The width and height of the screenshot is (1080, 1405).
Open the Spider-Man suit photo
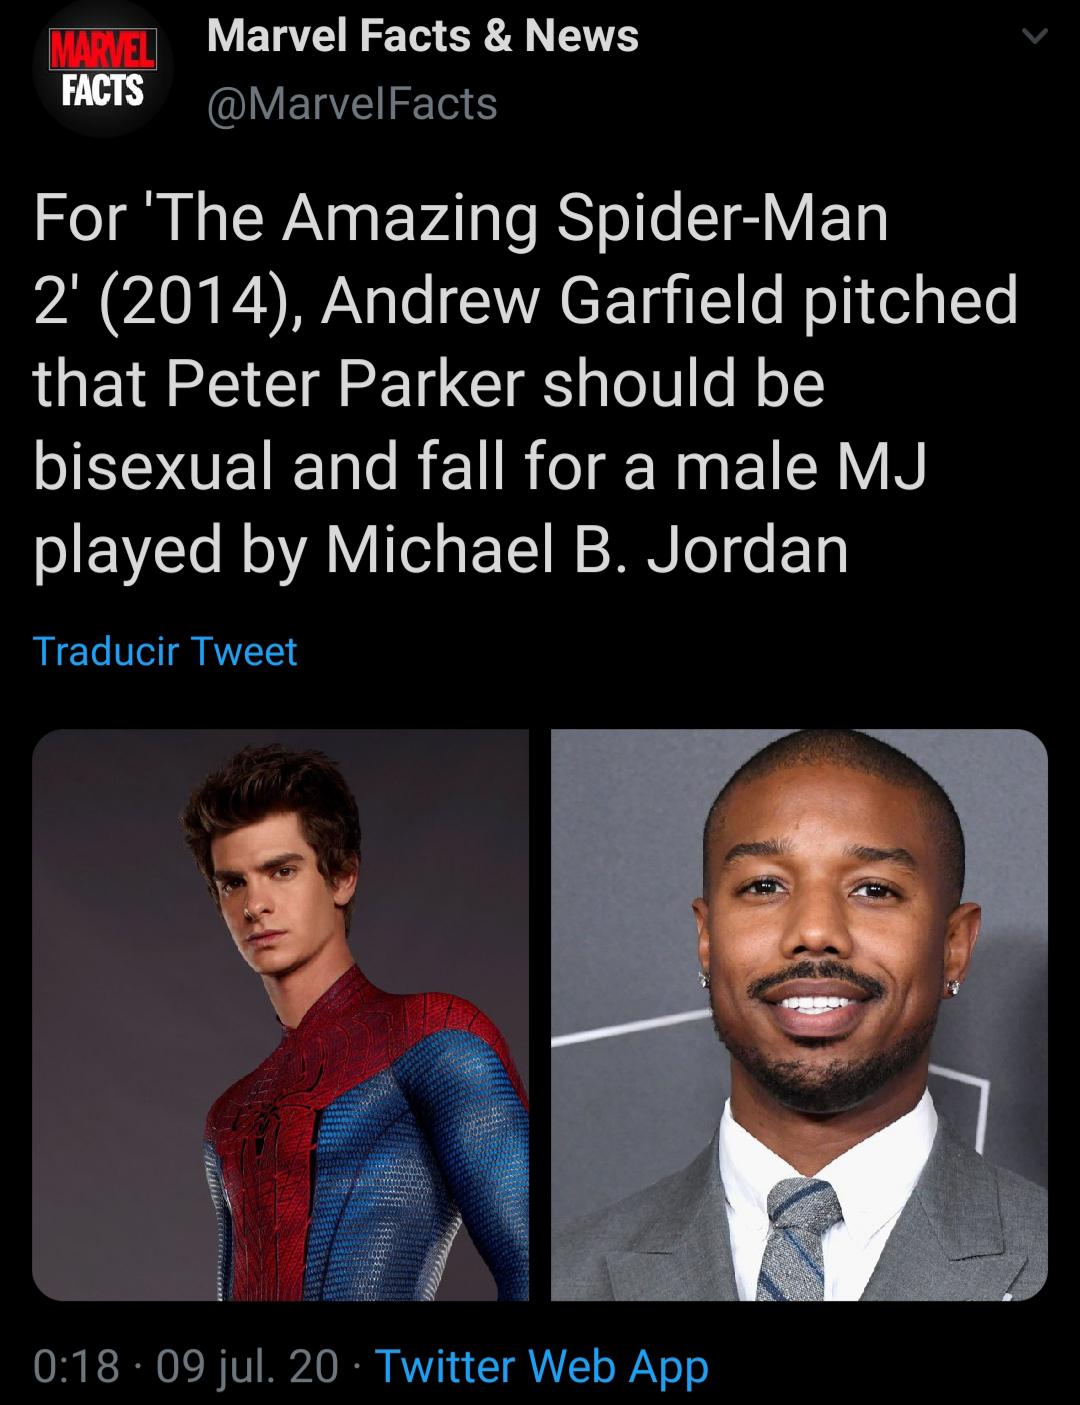pyautogui.click(x=281, y=1014)
